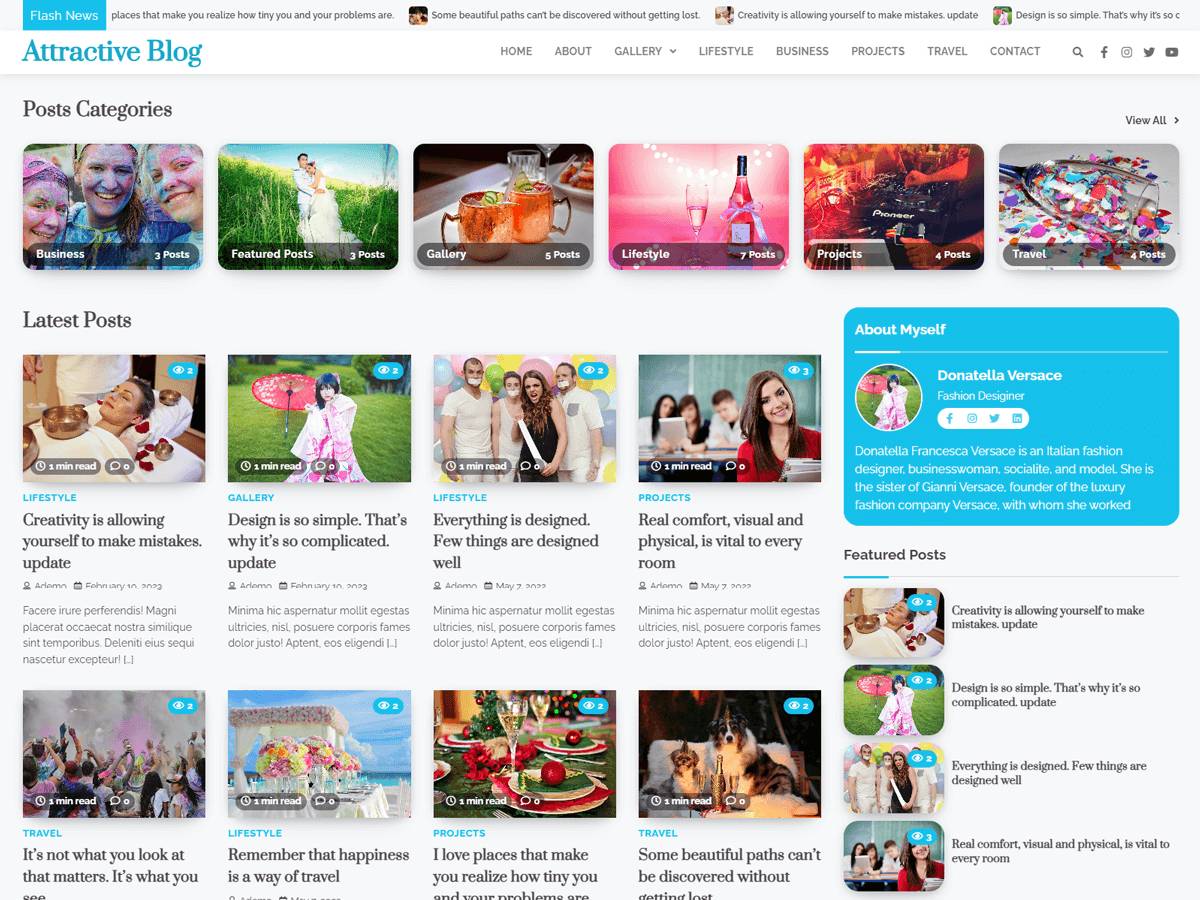Open the Twitter icon in header

(x=1149, y=52)
